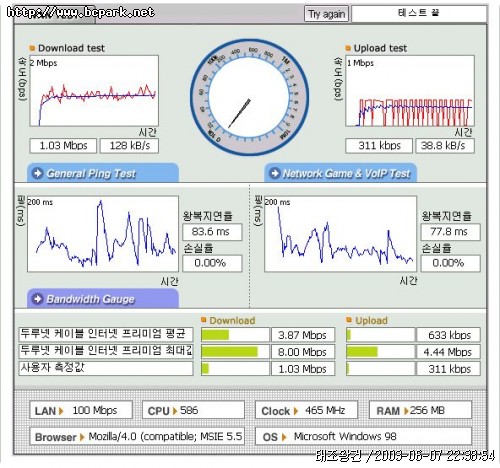Click the orange arrow next to Browser
Image resolution: width=500 pixels, height=468 pixels.
tap(82, 437)
